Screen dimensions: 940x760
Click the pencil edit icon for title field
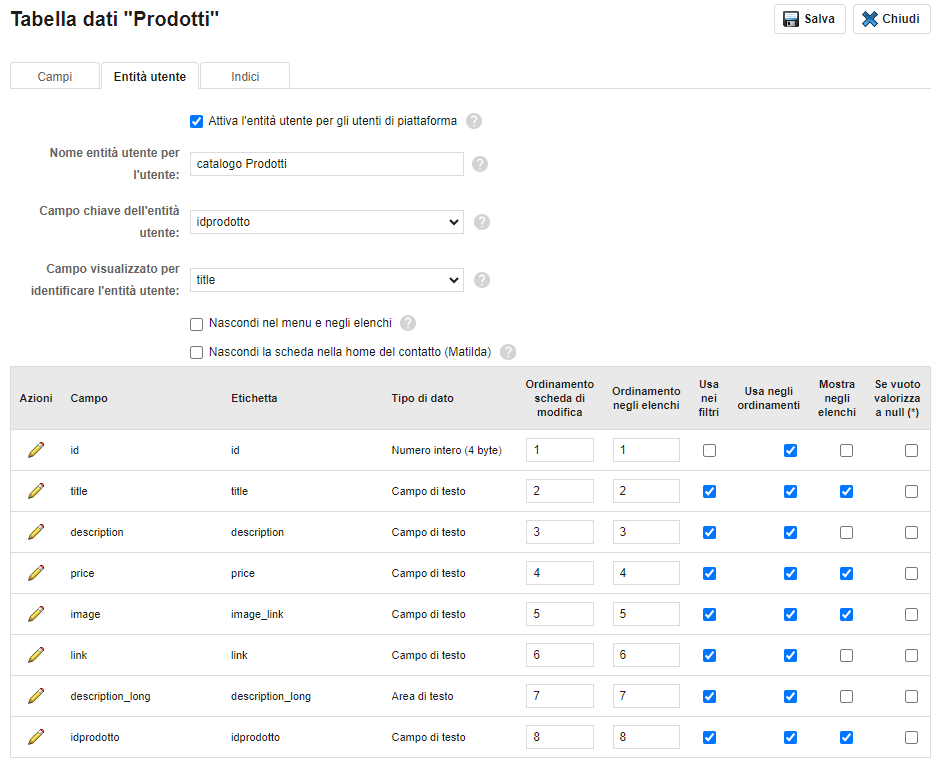[x=36, y=491]
